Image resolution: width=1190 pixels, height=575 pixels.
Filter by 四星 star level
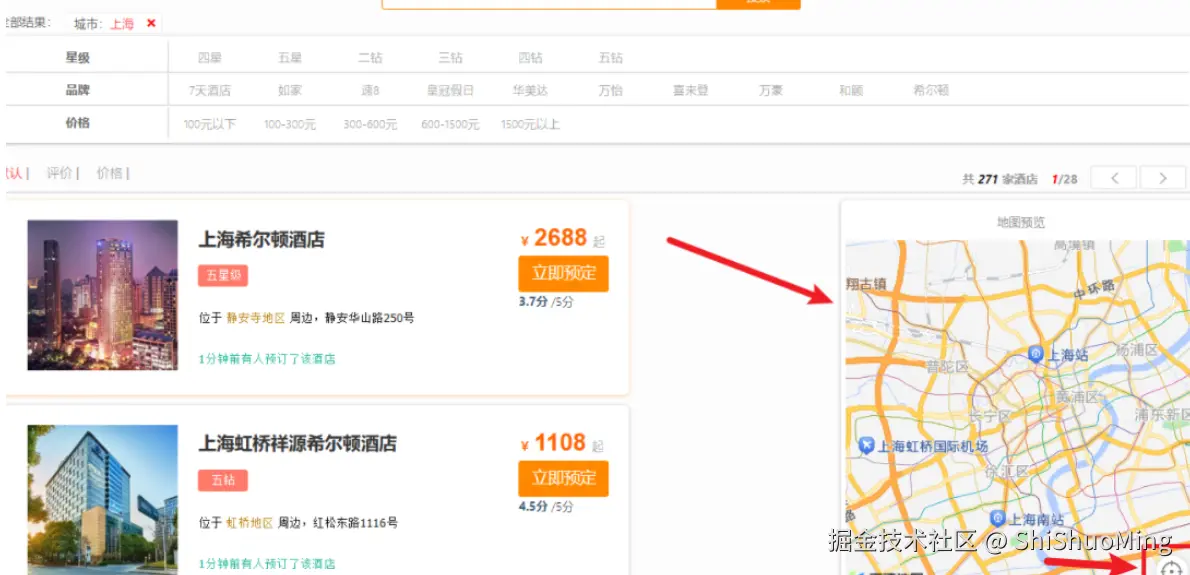coord(209,58)
